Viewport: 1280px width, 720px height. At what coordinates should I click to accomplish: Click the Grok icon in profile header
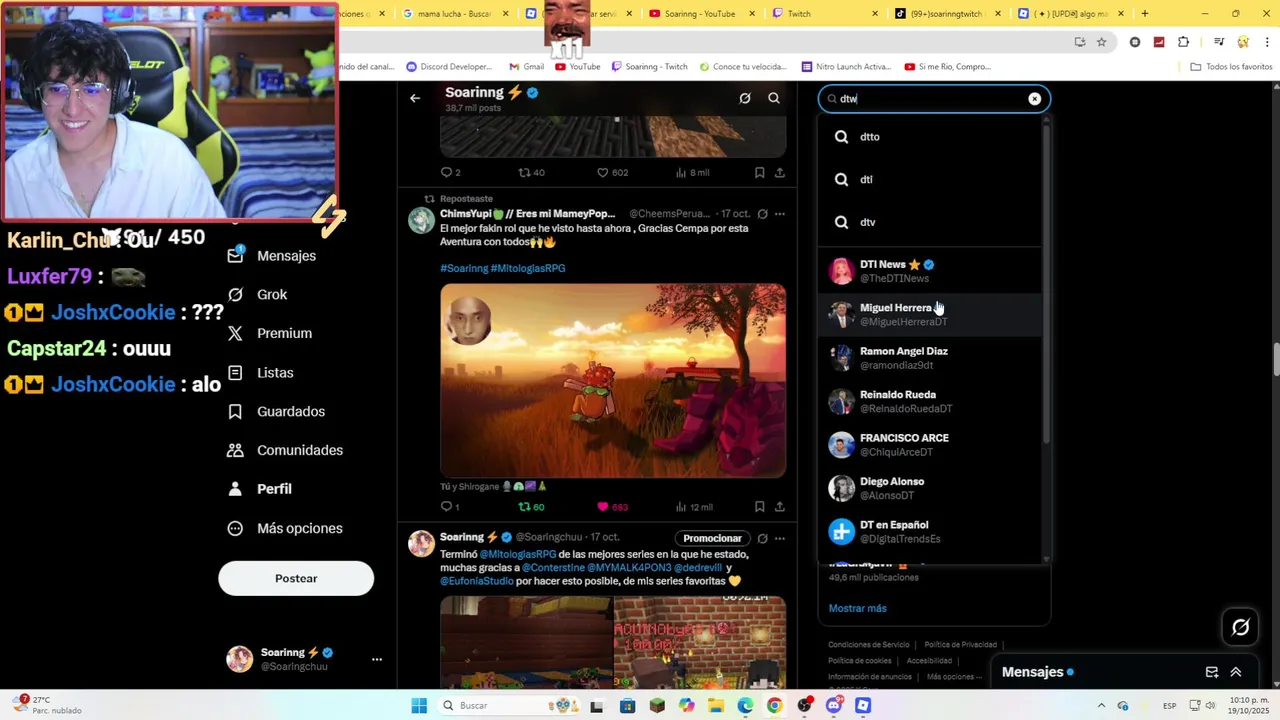[x=745, y=98]
